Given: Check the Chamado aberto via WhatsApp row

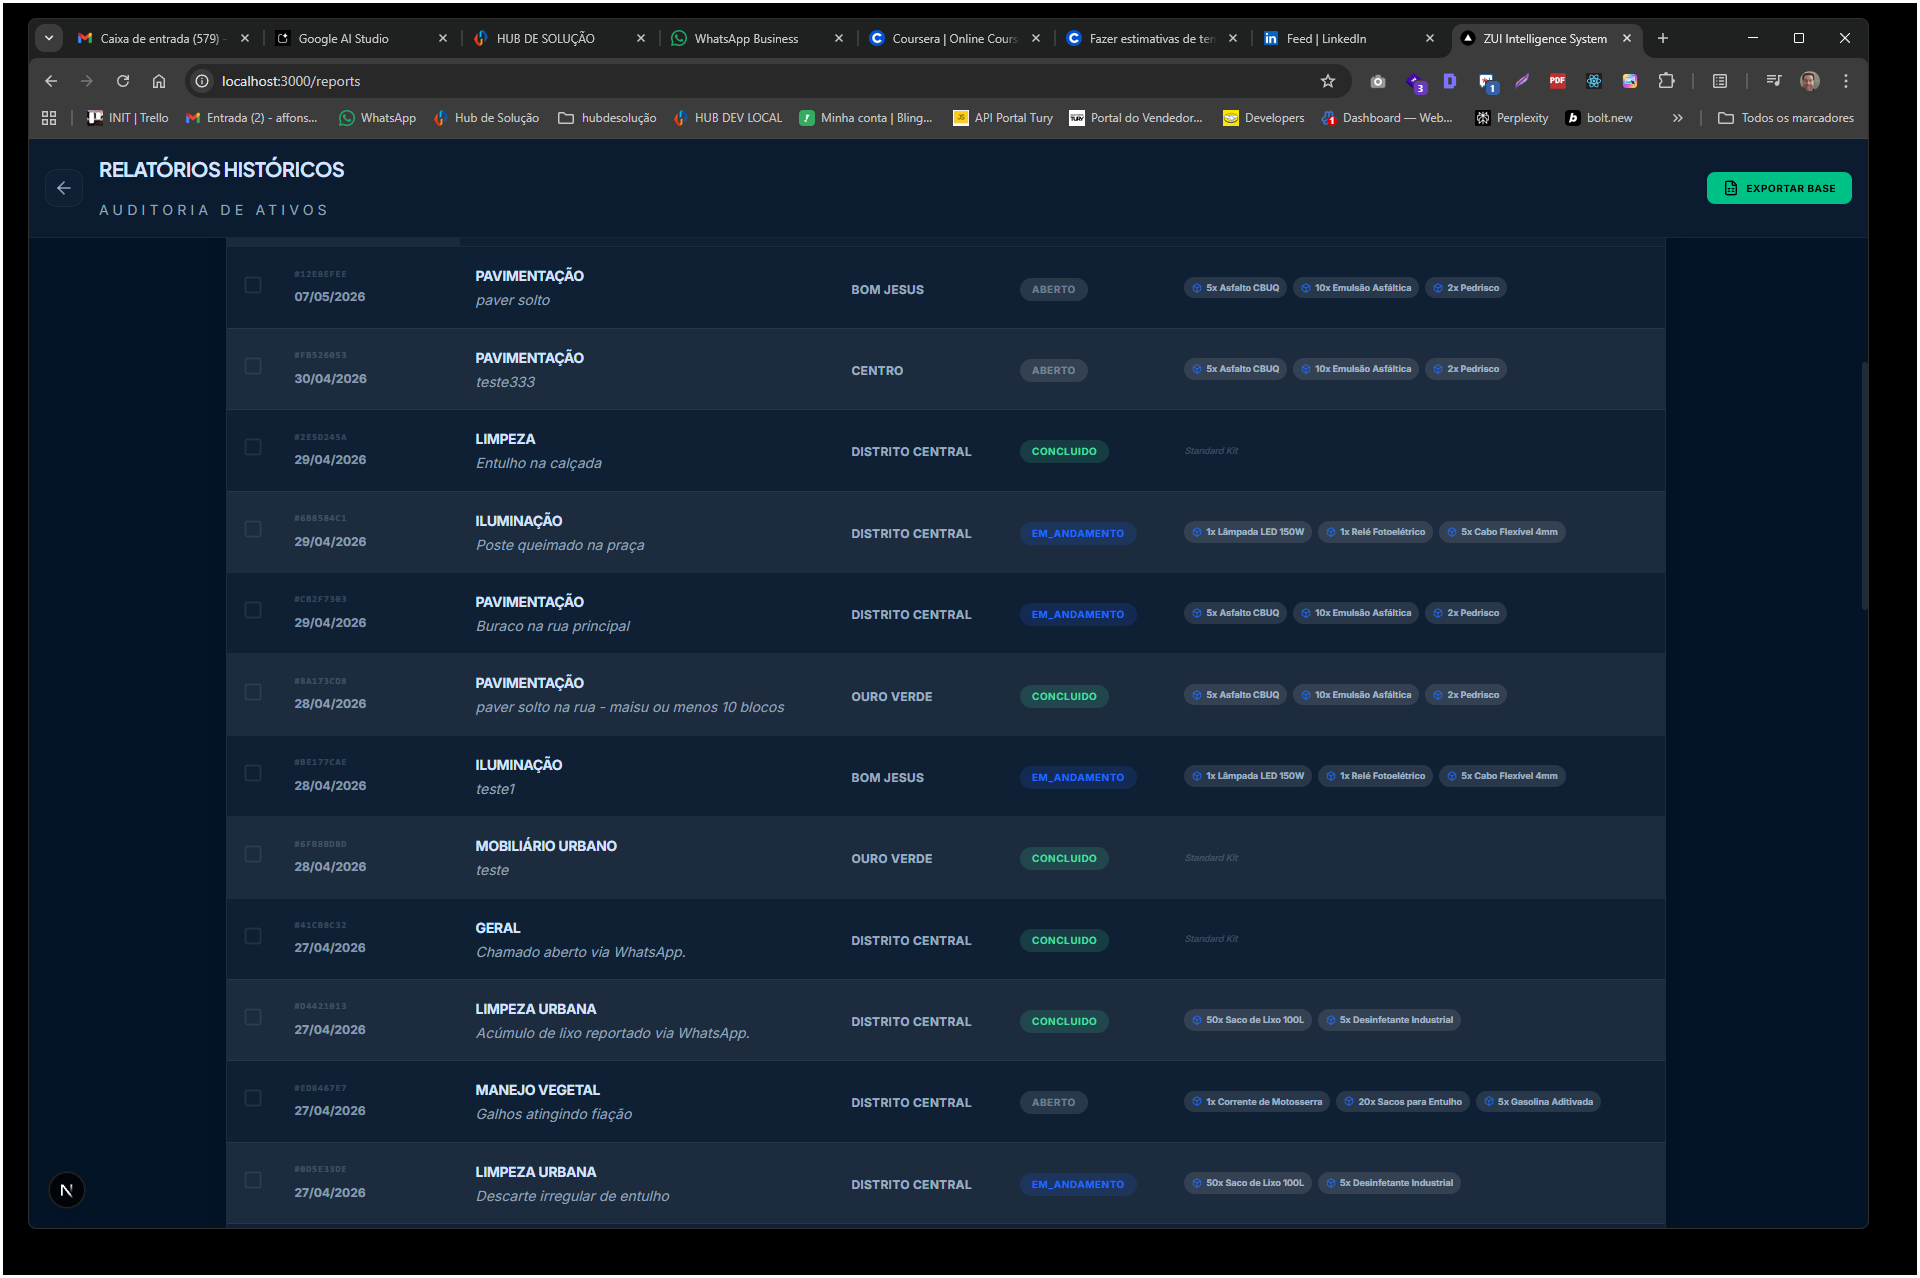Looking at the screenshot, I should (253, 936).
